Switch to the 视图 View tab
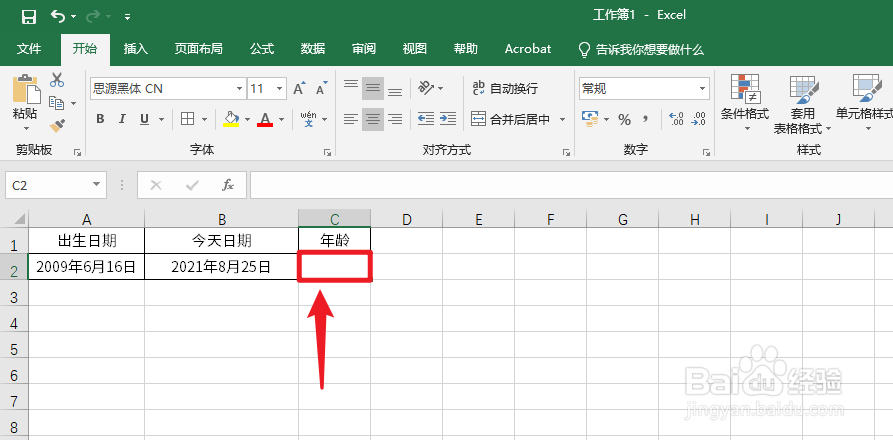 [x=415, y=49]
